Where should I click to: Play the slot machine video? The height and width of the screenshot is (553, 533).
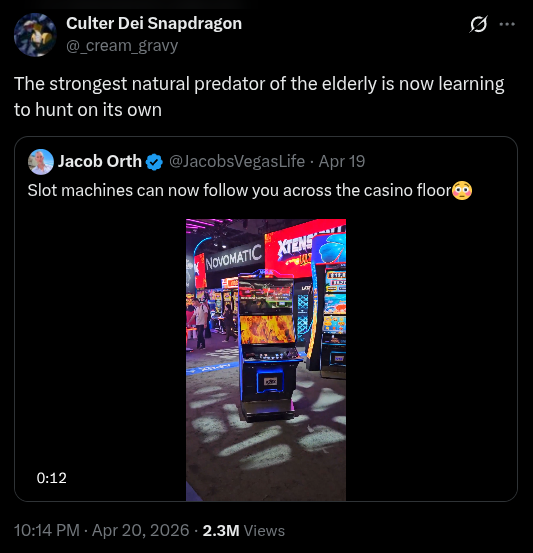point(266,360)
